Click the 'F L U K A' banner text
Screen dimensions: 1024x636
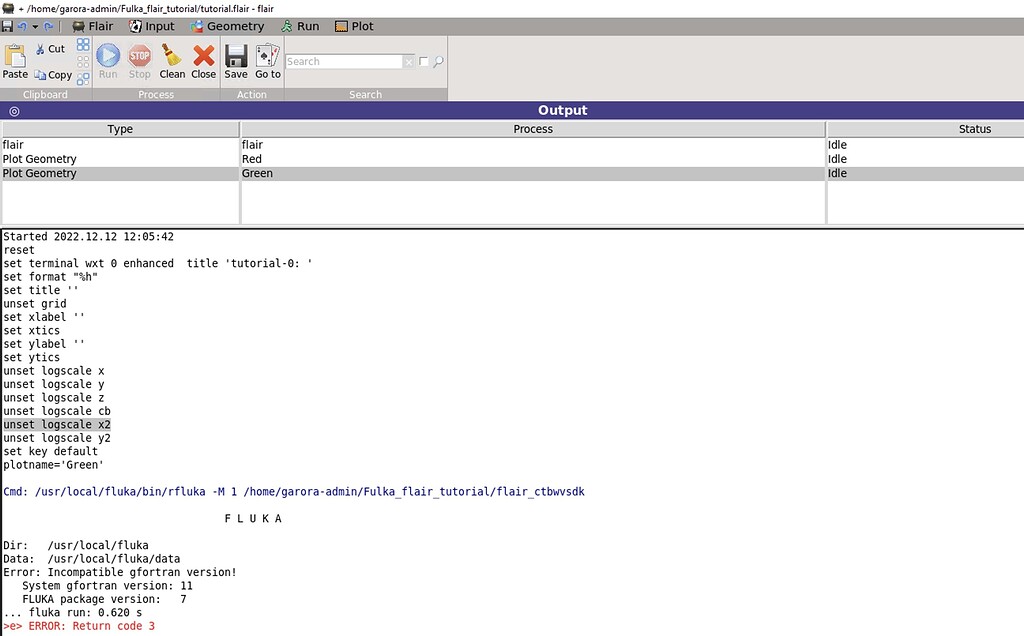point(253,518)
